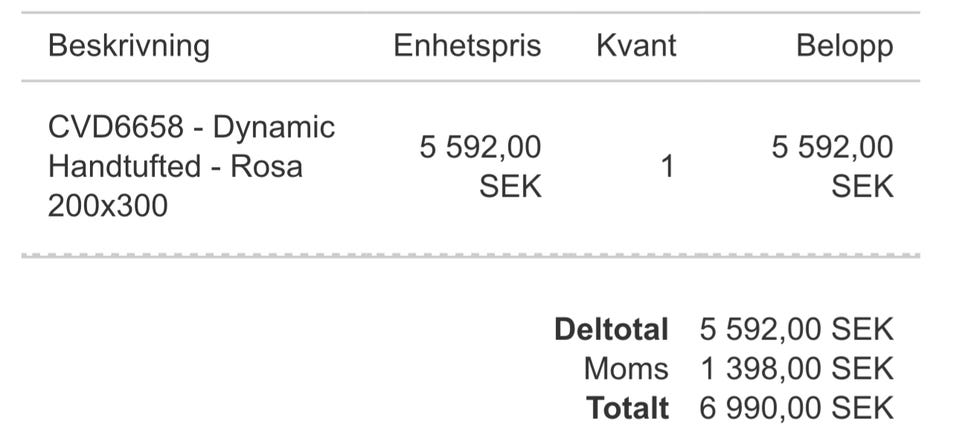The height and width of the screenshot is (445, 960).
Task: Click the Deltotal label
Action: (x=611, y=329)
